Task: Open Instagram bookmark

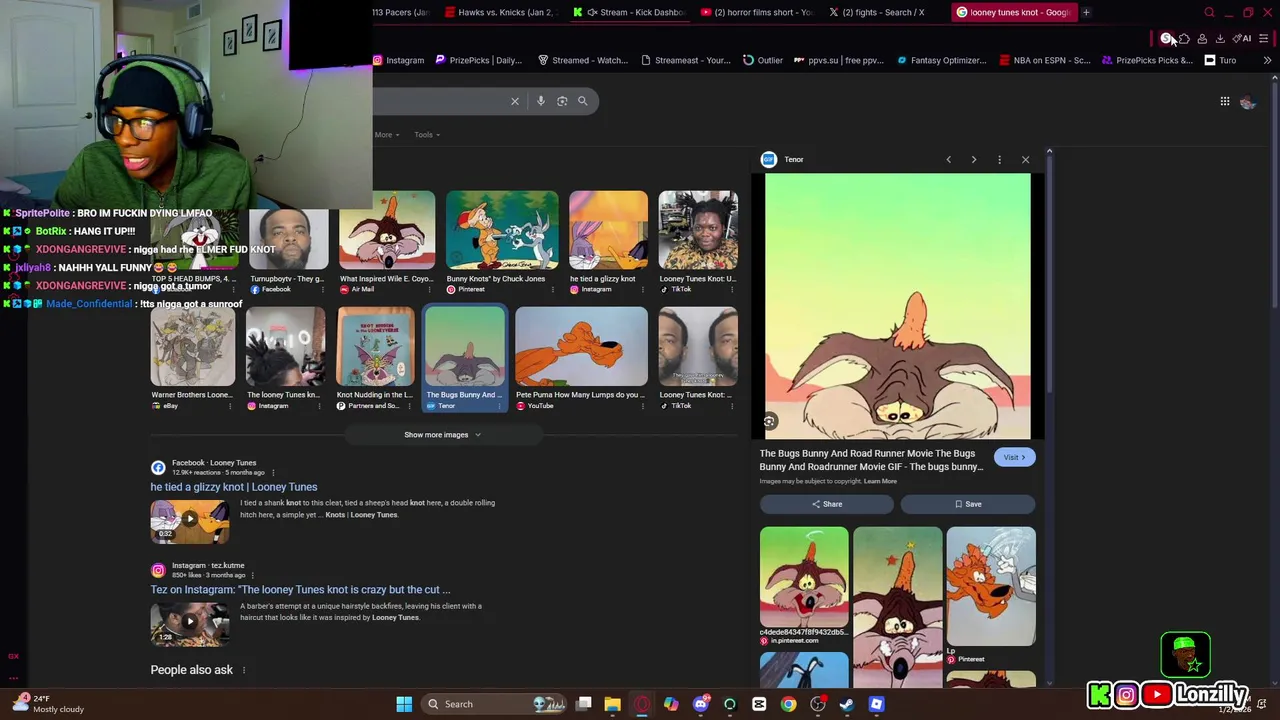Action: pos(398,60)
